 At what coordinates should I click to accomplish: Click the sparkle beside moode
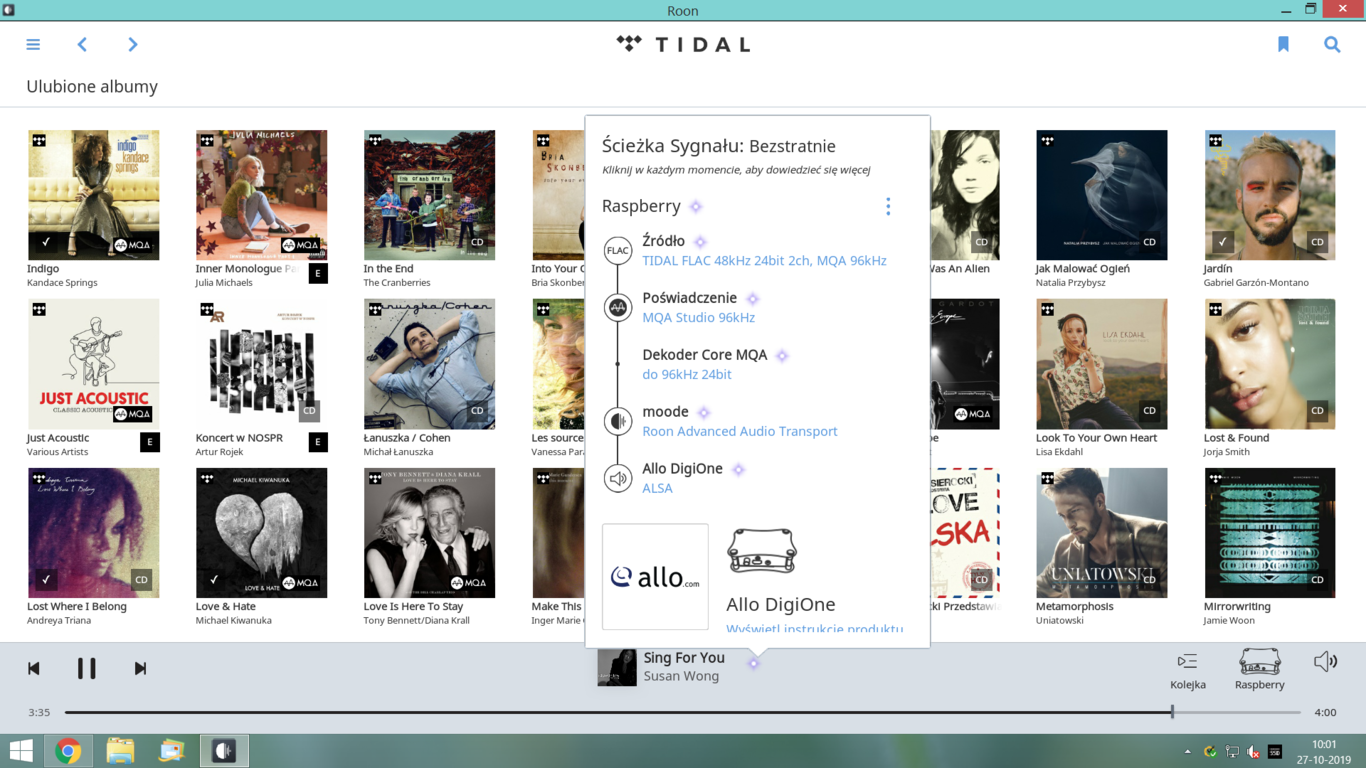coord(703,413)
